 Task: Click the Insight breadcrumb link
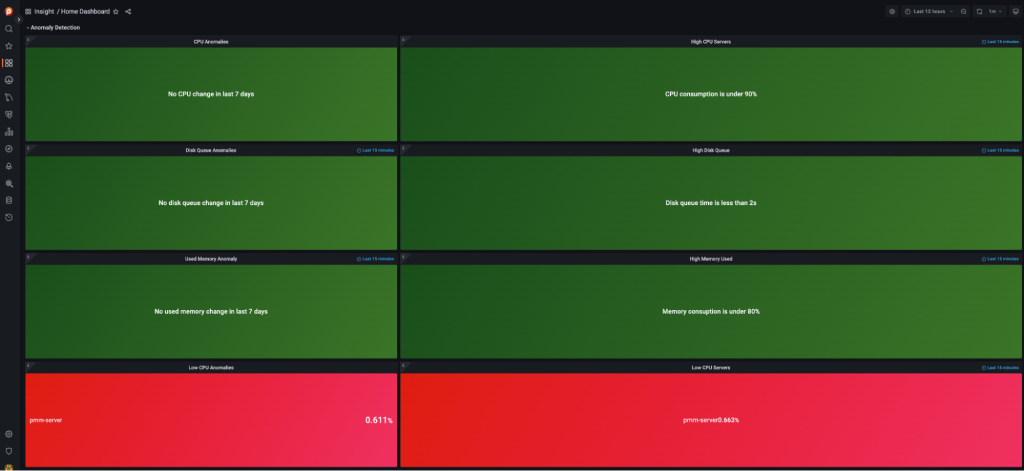44,11
